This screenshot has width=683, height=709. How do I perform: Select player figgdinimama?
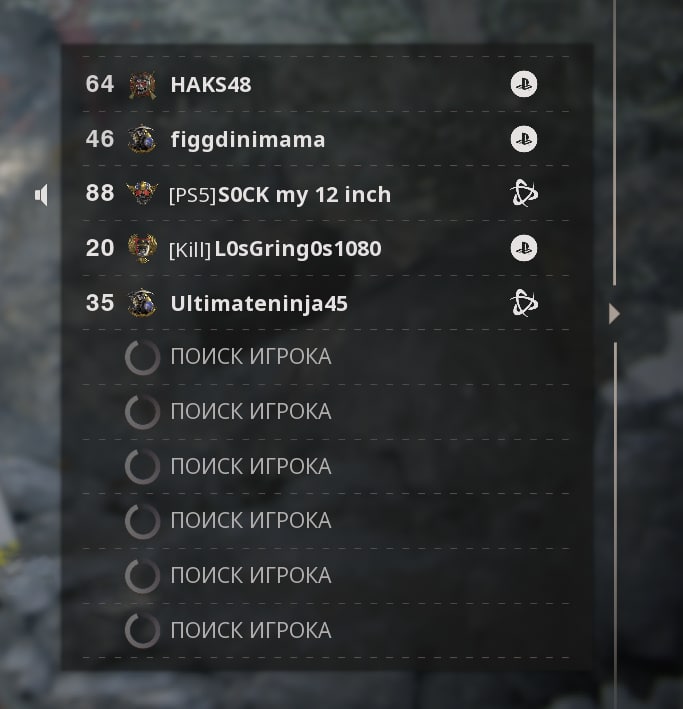tap(326, 139)
